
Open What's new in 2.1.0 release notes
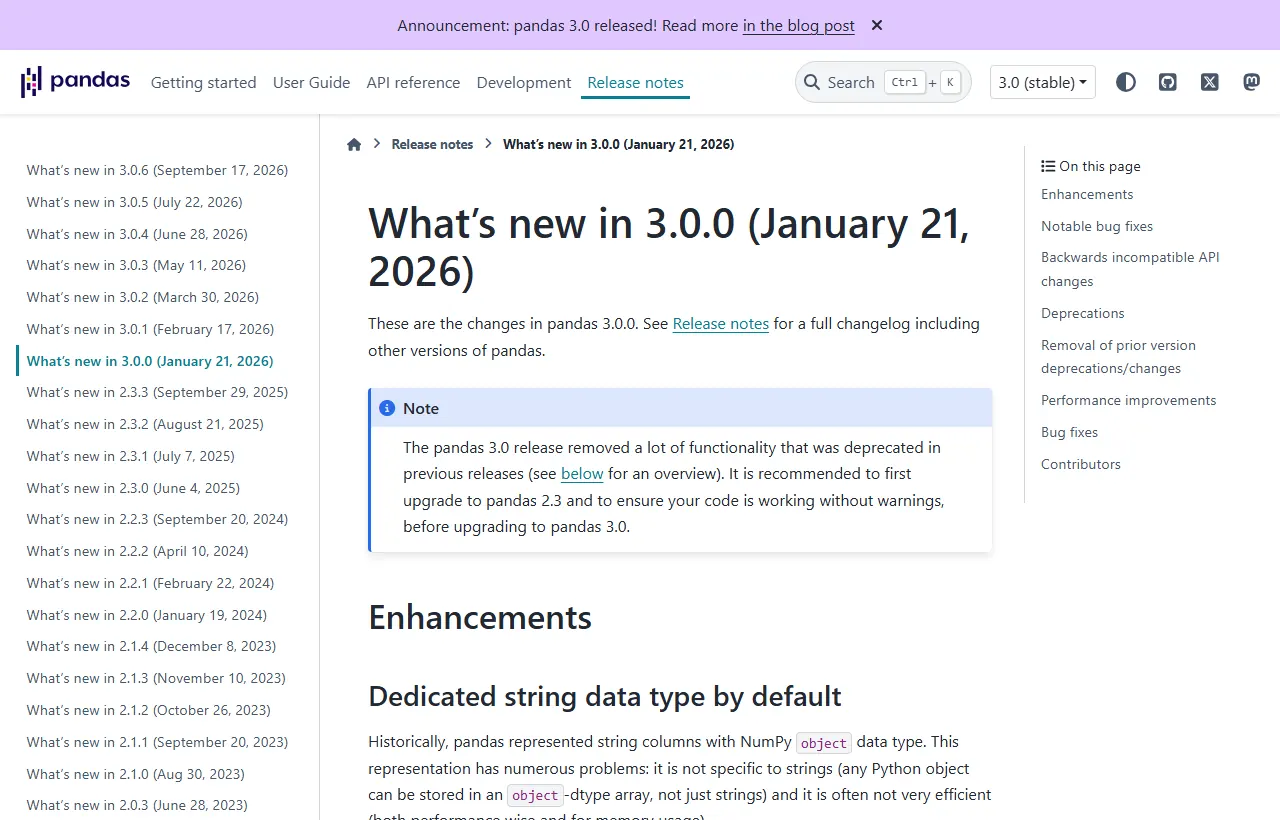pyautogui.click(x=136, y=774)
